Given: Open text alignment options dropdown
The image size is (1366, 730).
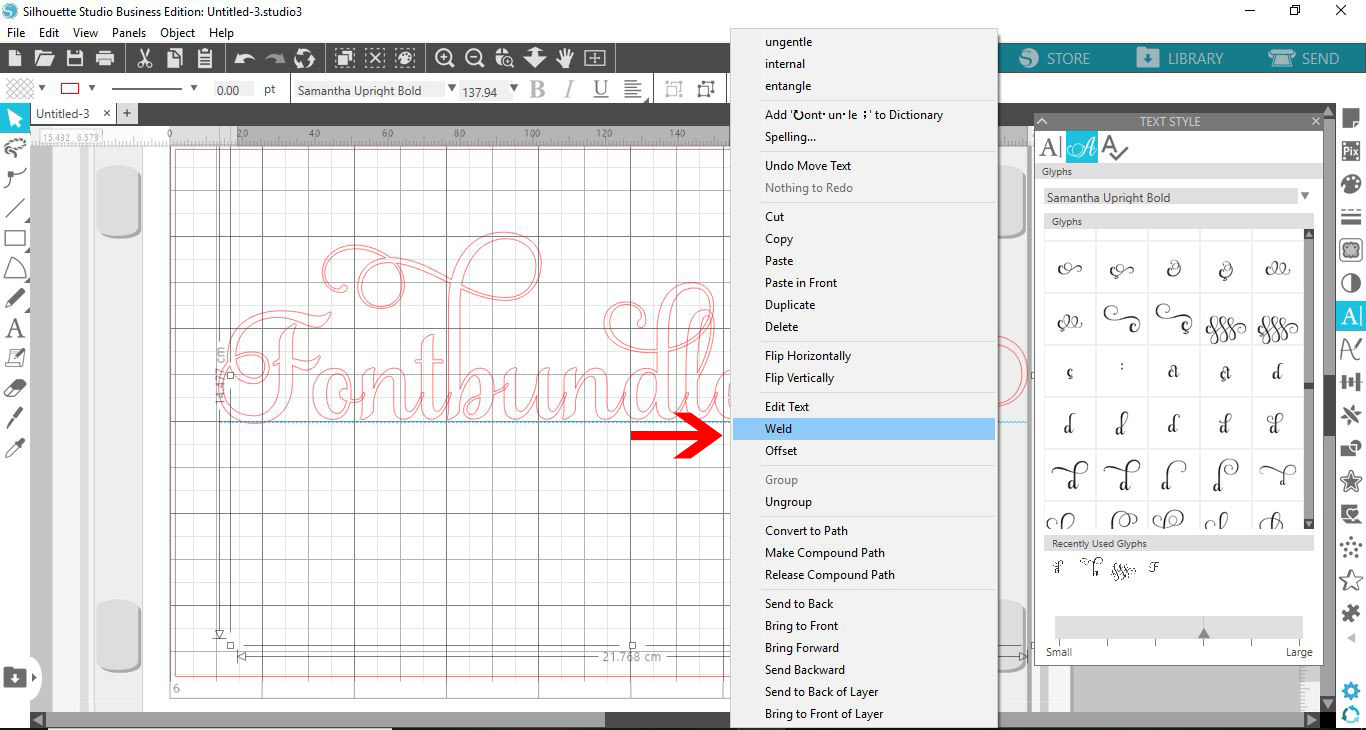Looking at the screenshot, I should click(633, 90).
